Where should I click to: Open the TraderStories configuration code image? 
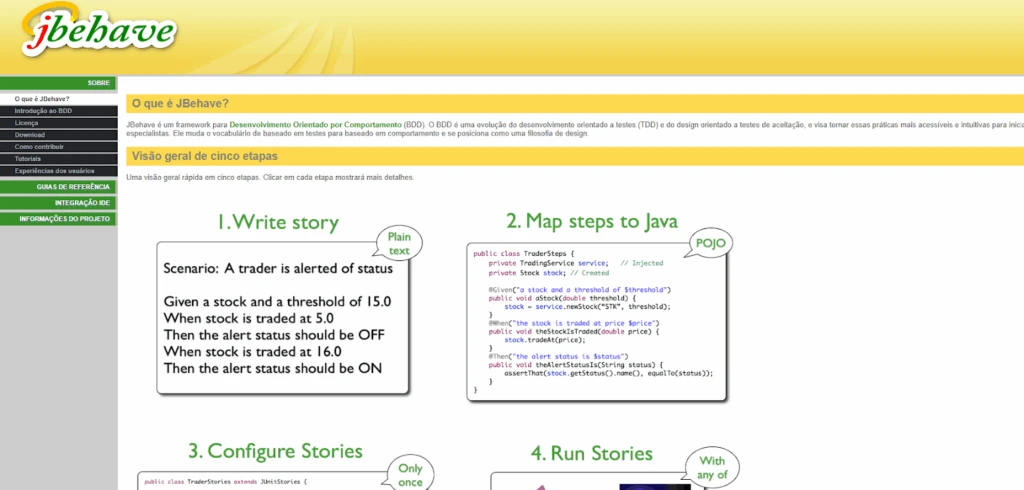tap(260, 481)
